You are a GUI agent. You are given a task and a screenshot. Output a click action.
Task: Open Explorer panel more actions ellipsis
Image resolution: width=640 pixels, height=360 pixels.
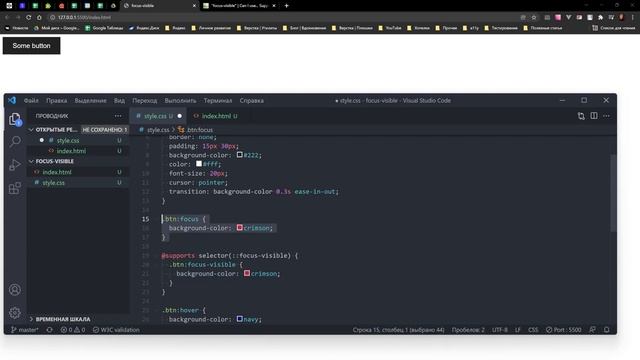tap(118, 116)
